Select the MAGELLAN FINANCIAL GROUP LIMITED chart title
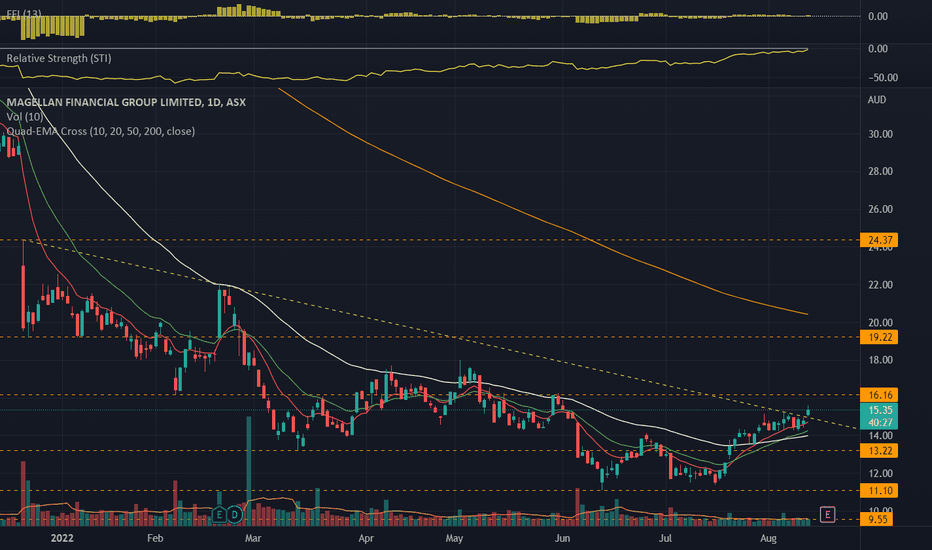This screenshot has width=932, height=550. (x=126, y=102)
